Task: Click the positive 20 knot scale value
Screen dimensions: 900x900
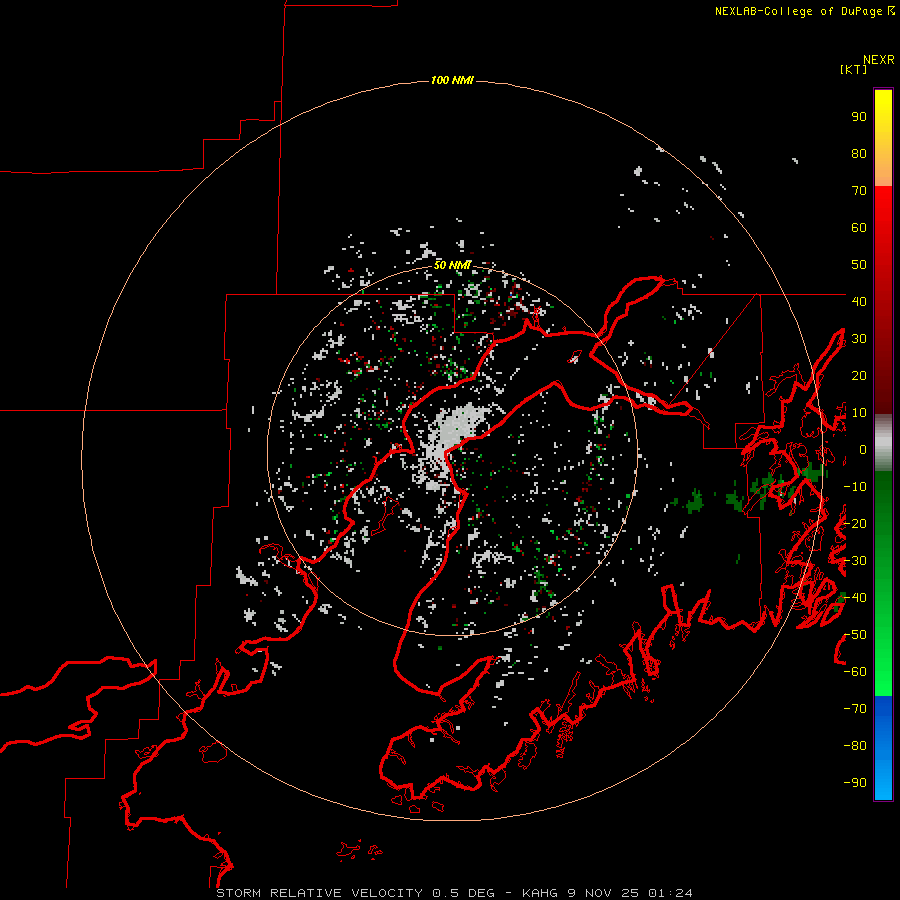Action: pos(859,375)
